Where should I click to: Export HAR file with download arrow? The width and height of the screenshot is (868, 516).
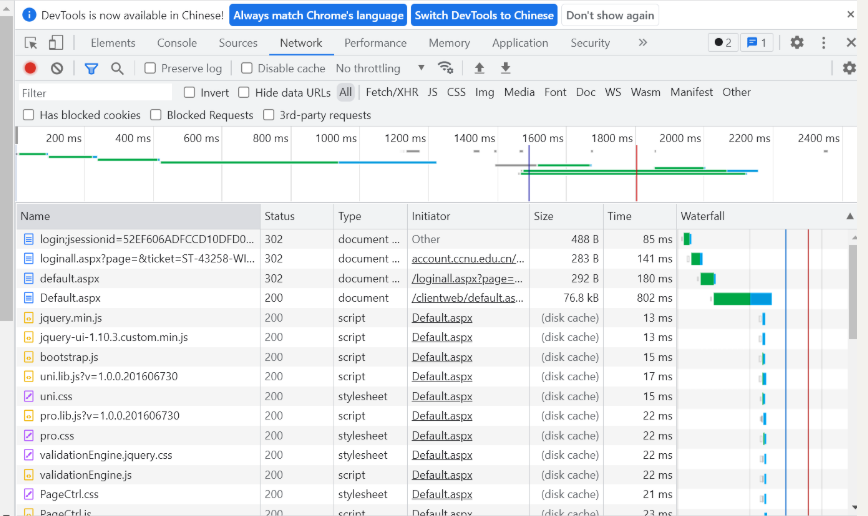pos(505,68)
